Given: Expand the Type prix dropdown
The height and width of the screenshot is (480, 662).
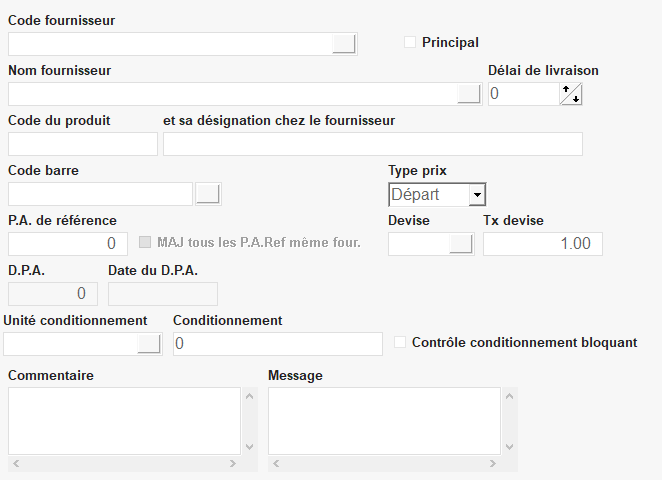Looking at the screenshot, I should [x=477, y=195].
